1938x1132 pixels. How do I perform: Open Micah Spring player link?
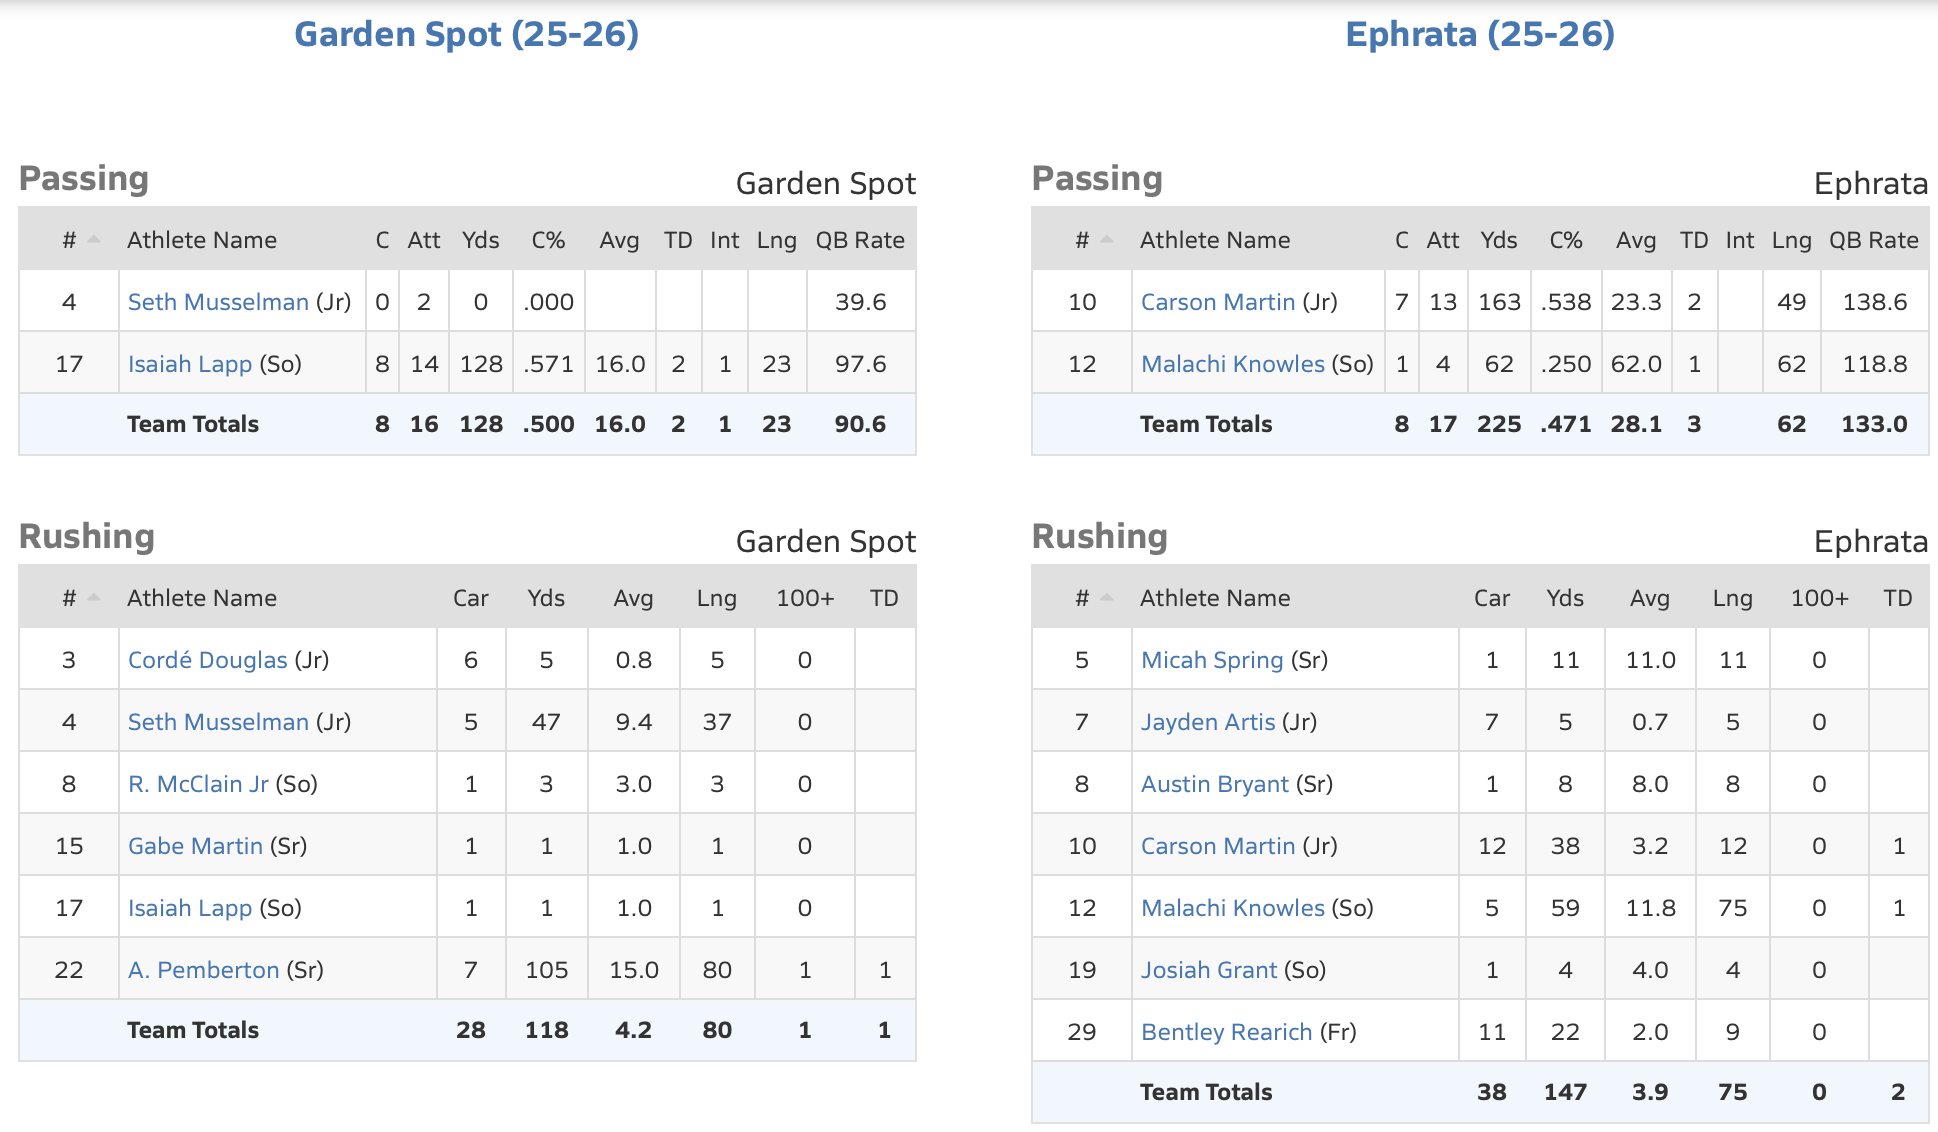pos(1211,660)
